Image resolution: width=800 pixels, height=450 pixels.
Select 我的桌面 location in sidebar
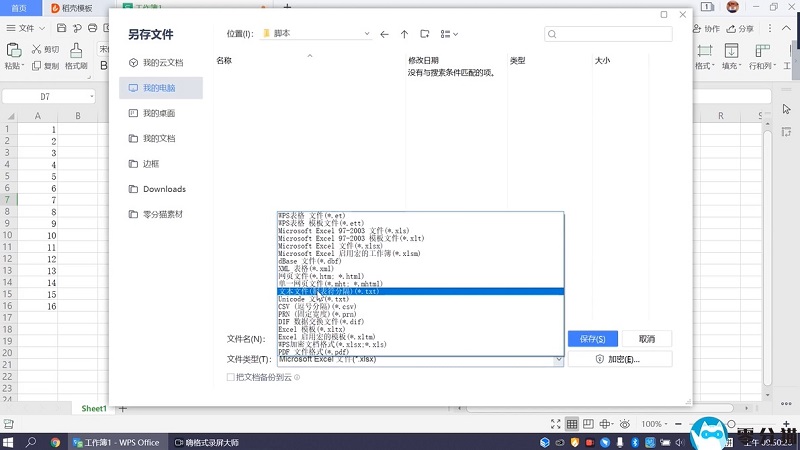point(158,113)
